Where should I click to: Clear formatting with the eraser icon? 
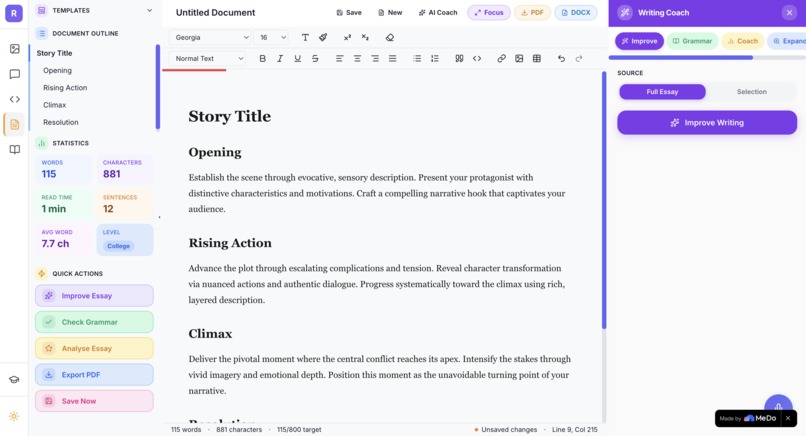click(390, 38)
